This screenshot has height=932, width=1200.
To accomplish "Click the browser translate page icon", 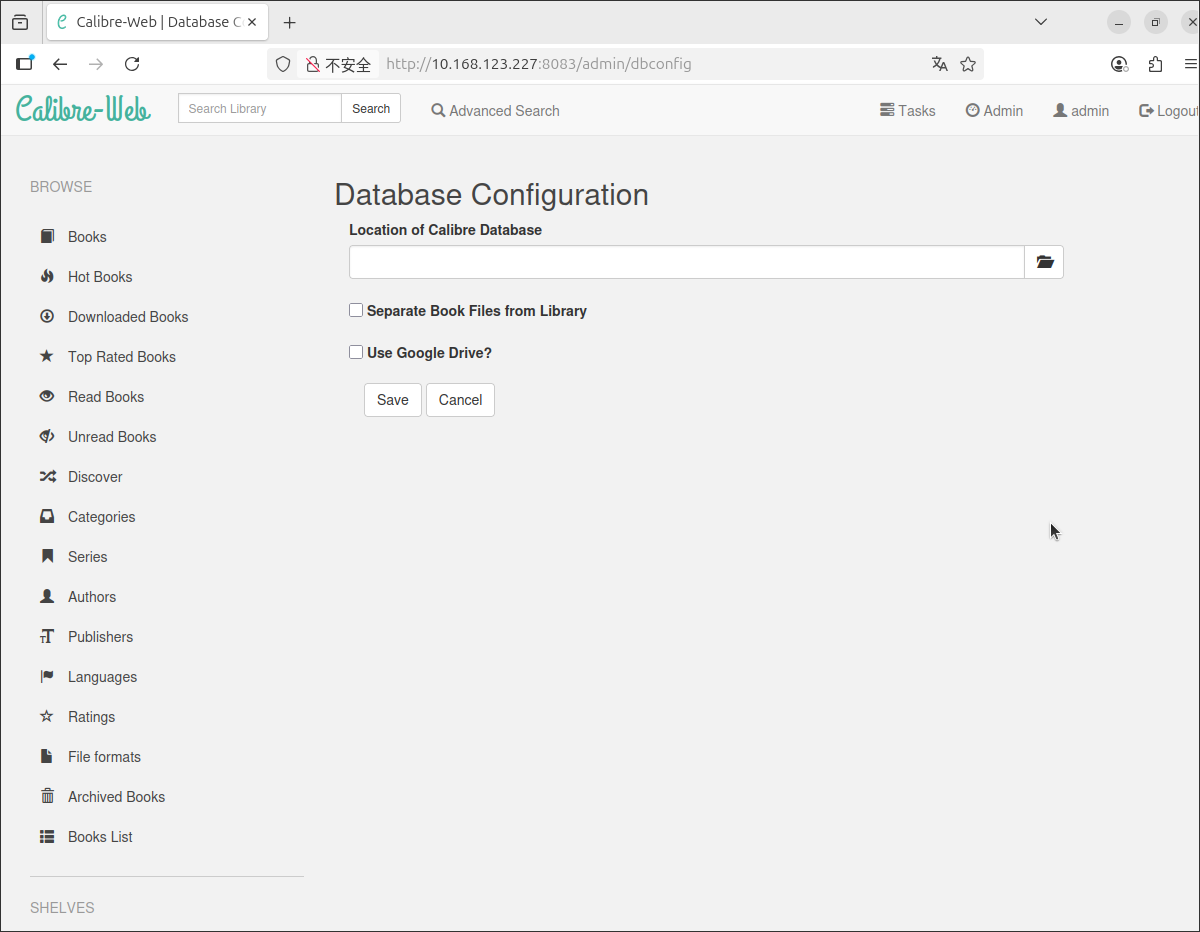I will (939, 64).
